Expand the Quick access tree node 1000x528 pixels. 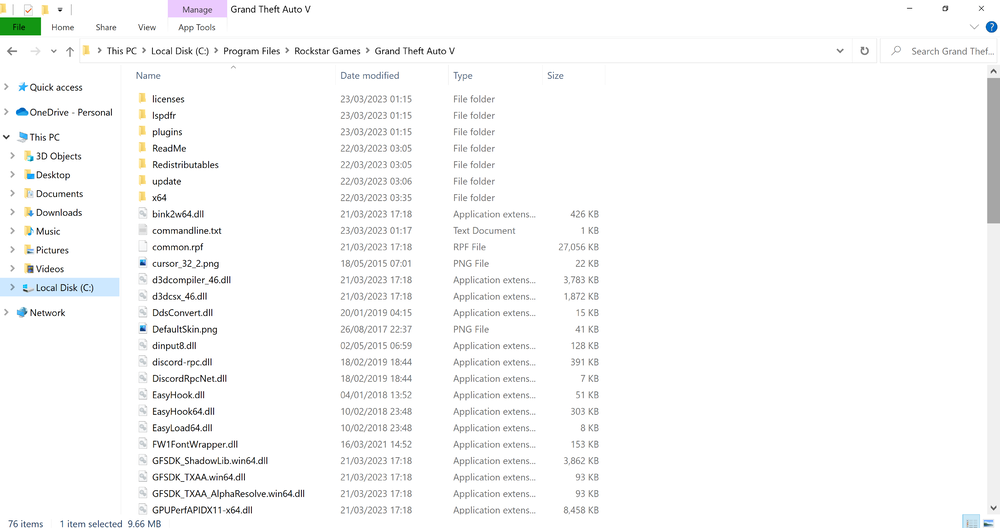click(x=6, y=87)
